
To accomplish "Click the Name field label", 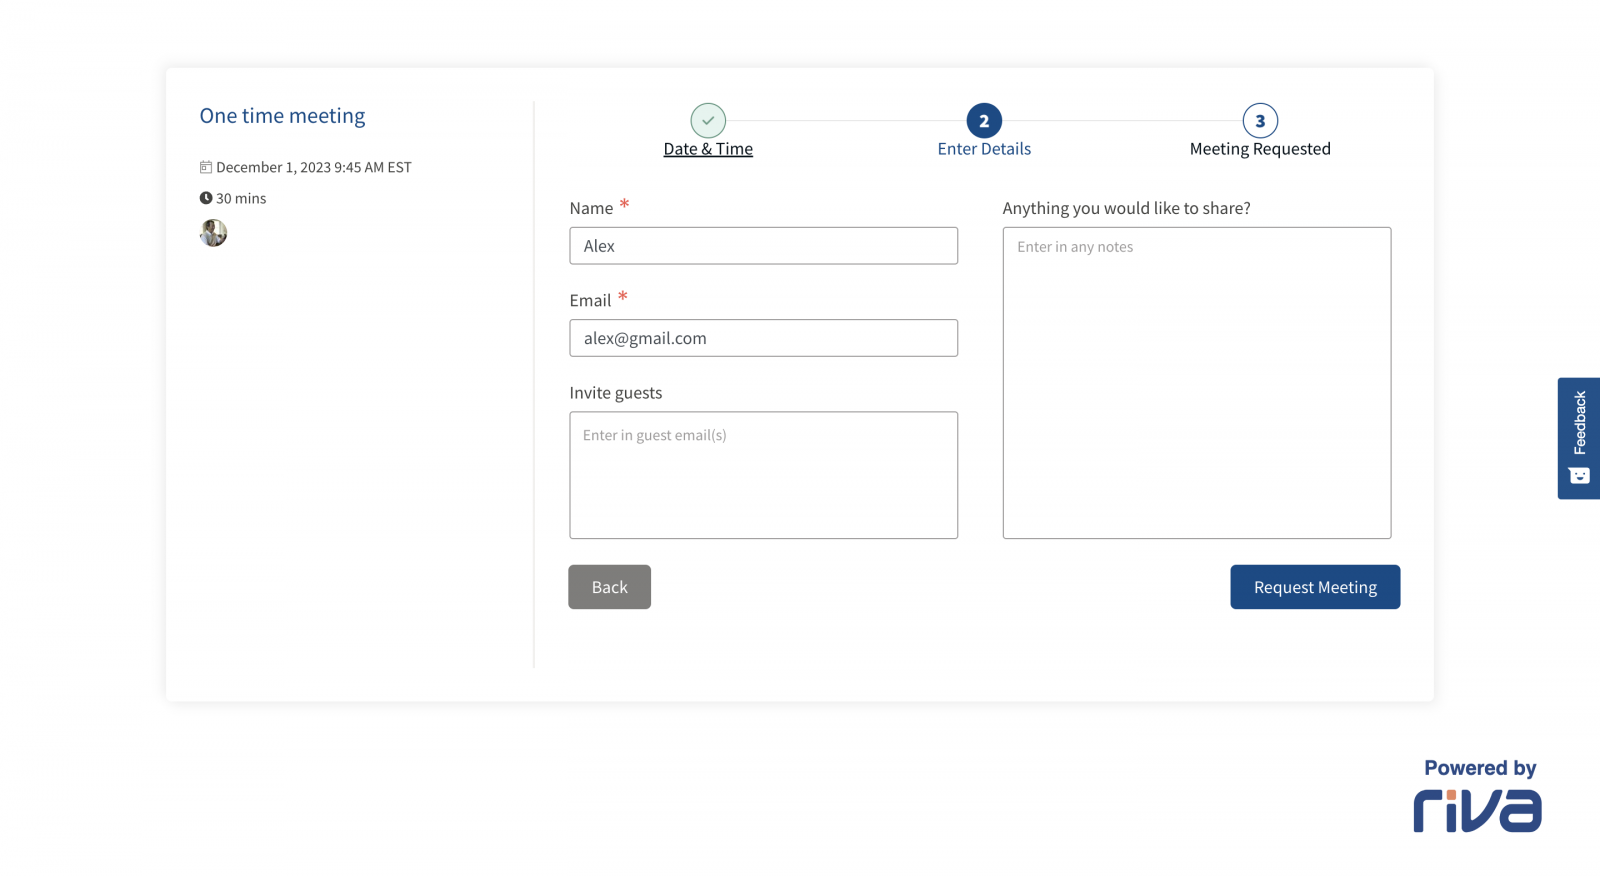I will click(x=591, y=208).
